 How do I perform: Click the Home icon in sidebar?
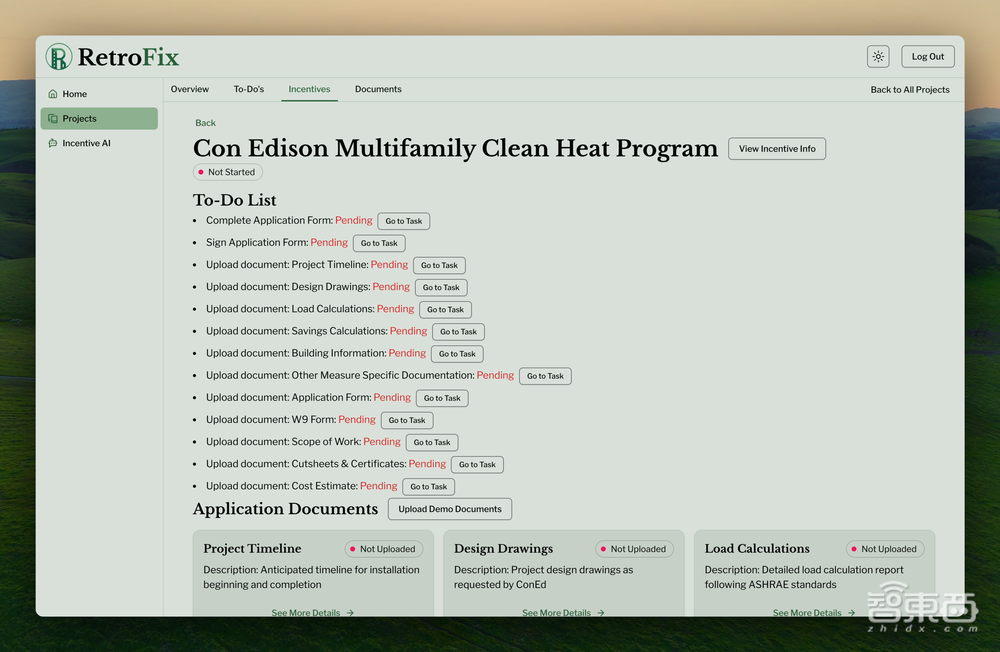coord(53,94)
